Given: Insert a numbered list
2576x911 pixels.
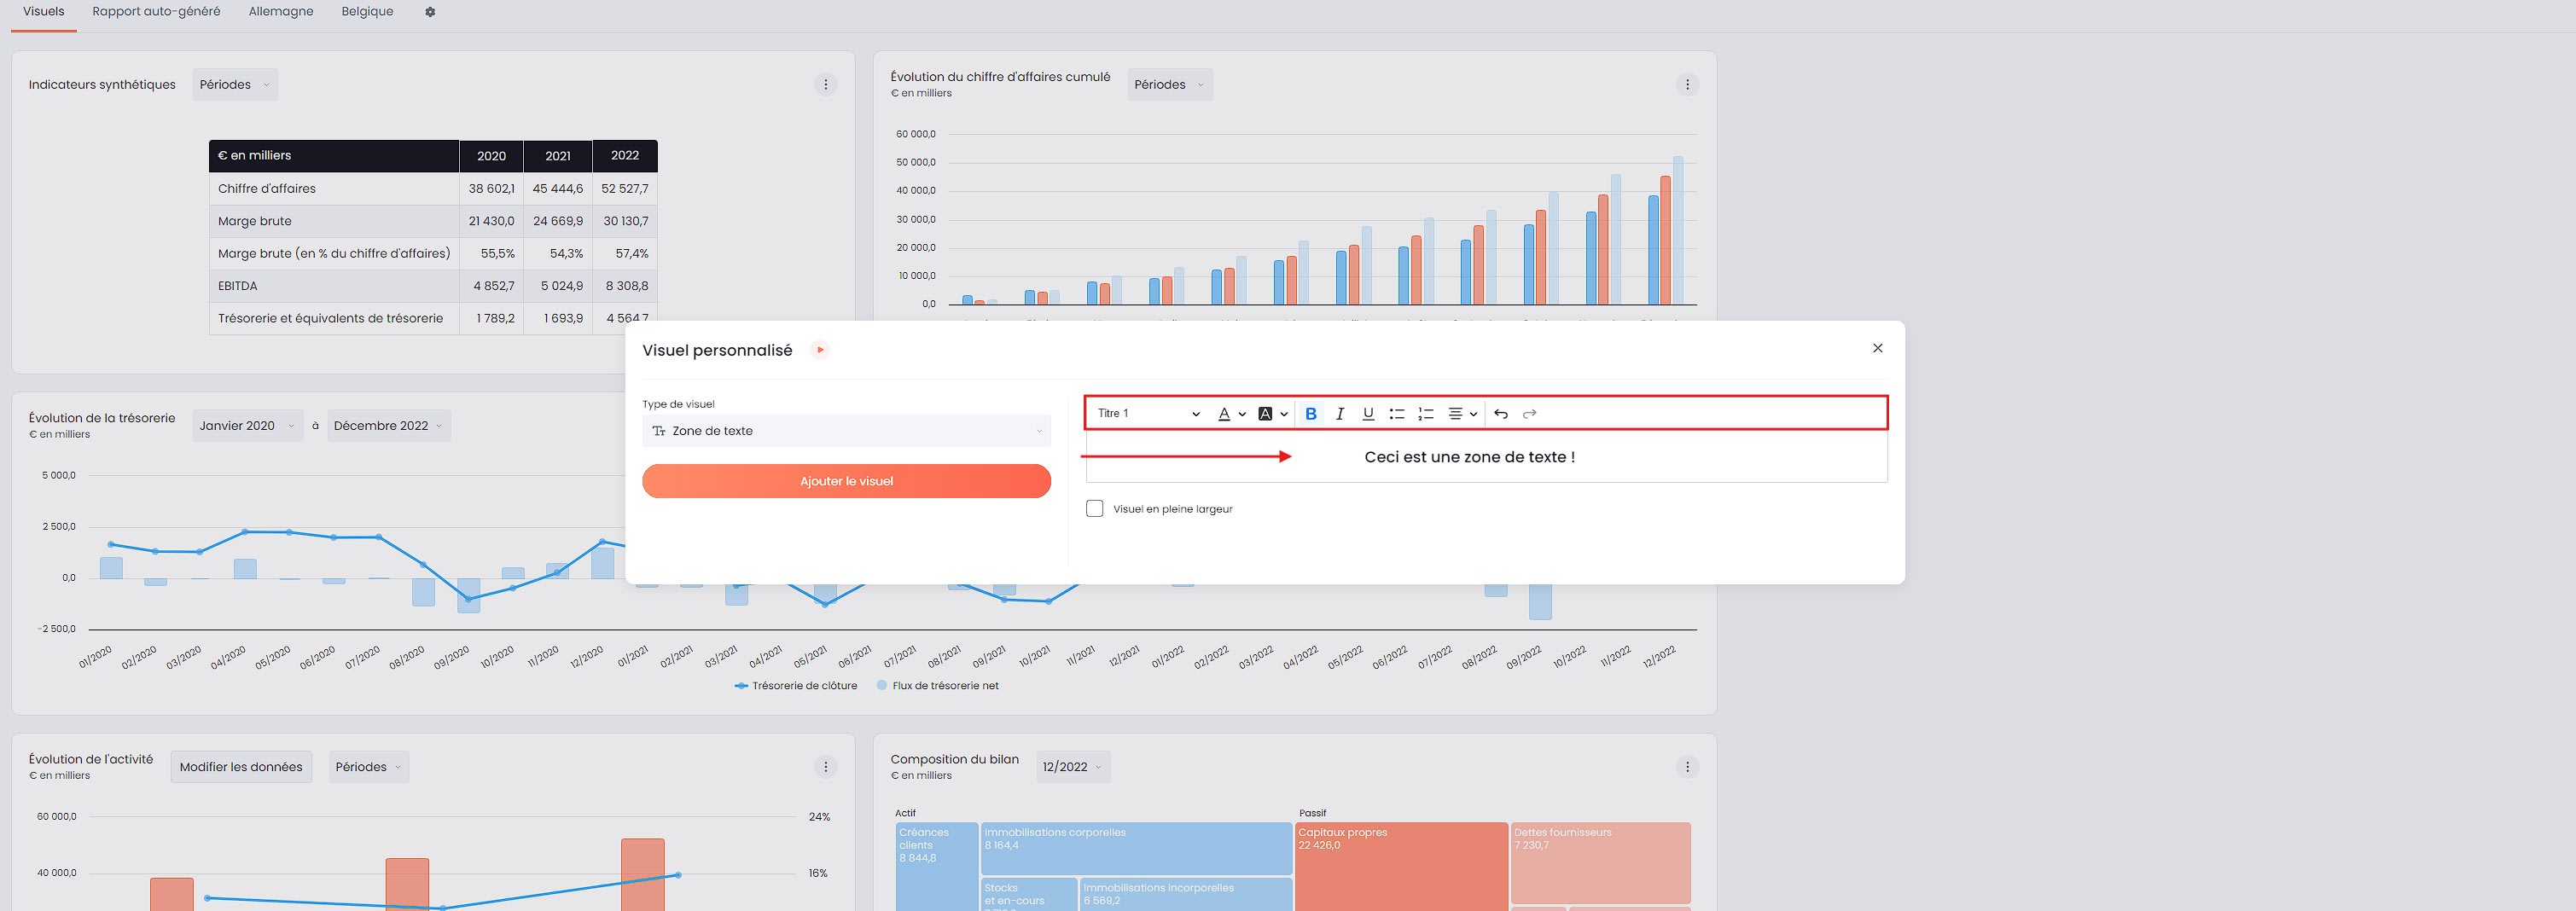Looking at the screenshot, I should (1426, 414).
